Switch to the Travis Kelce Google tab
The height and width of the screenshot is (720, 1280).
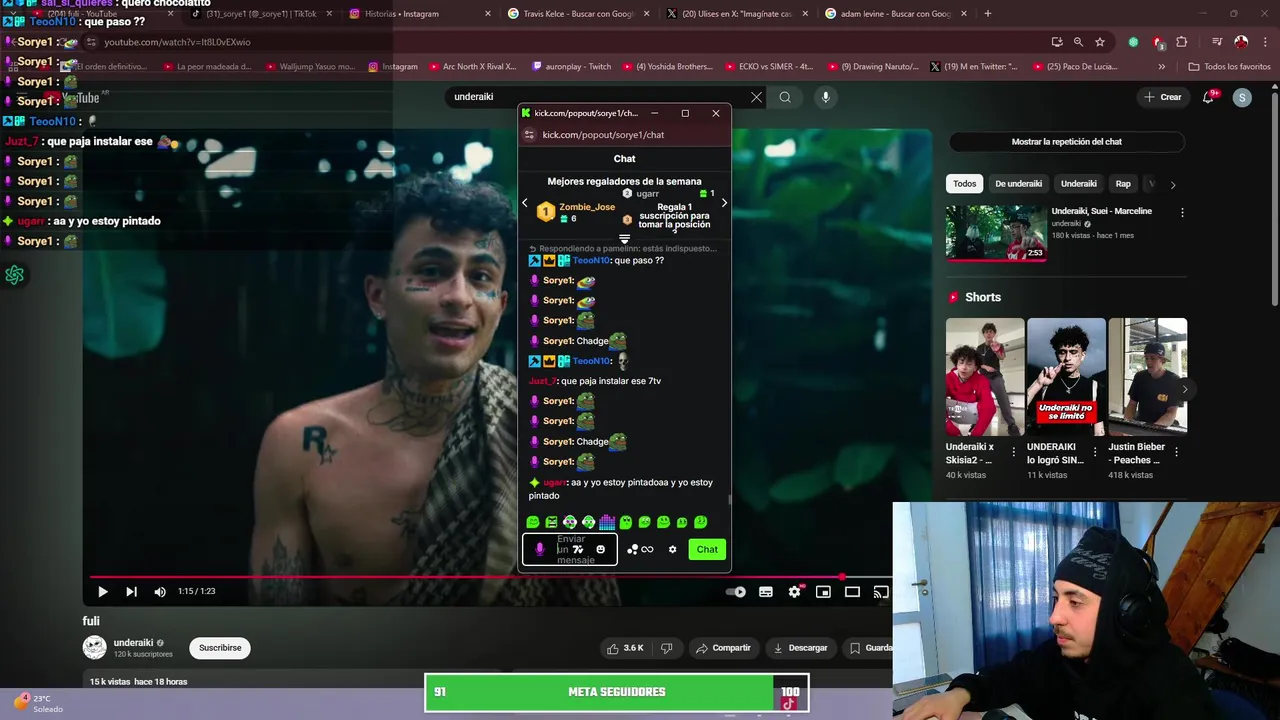point(578,14)
